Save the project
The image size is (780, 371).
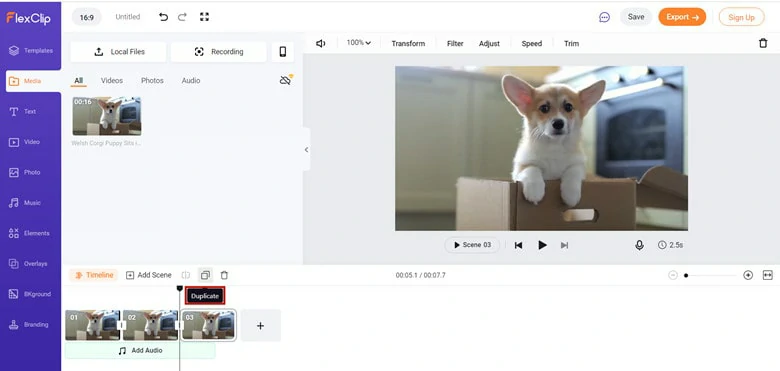(636, 17)
